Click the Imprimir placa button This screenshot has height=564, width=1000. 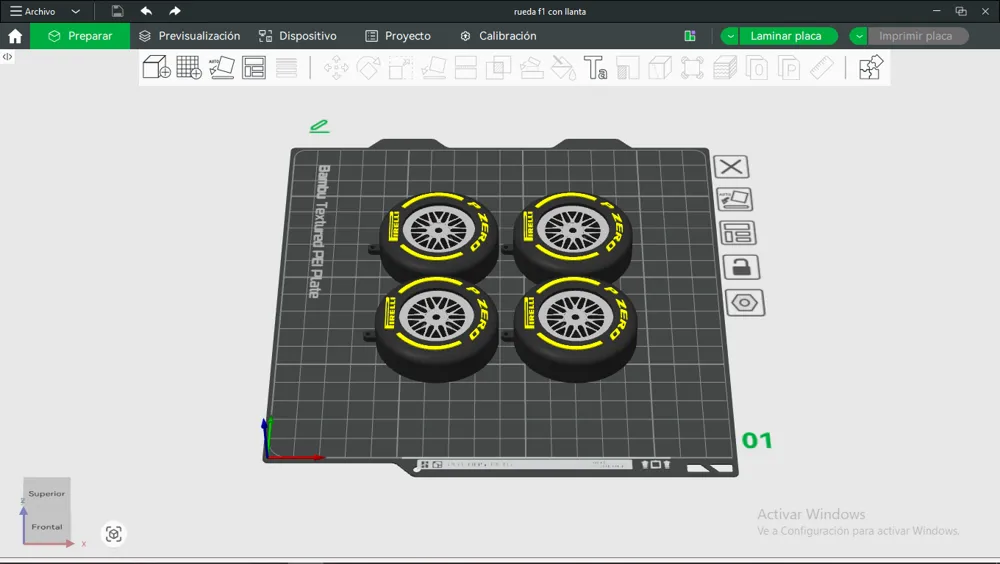(918, 36)
